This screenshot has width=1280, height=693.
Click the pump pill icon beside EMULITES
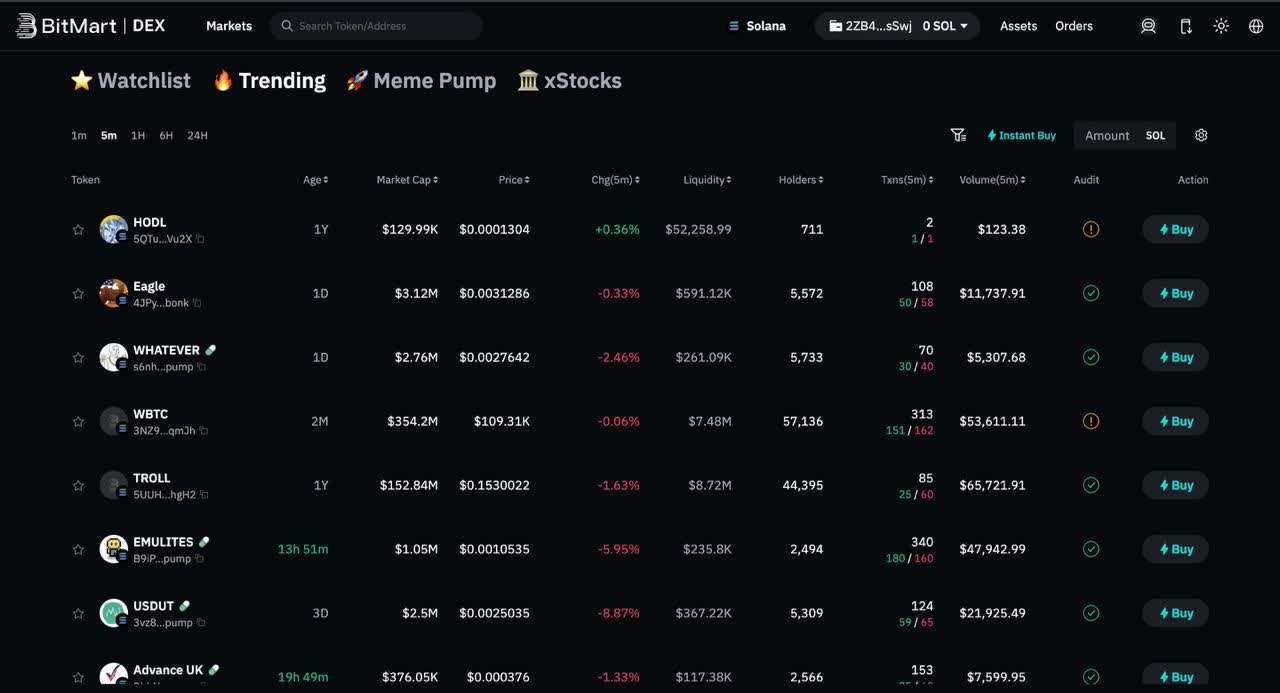(204, 542)
